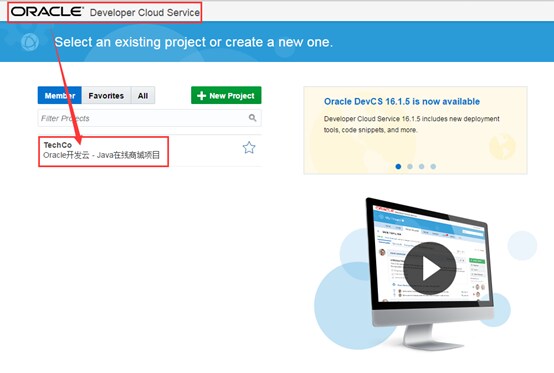Select the first carousel dot
Image resolution: width=554 pixels, height=373 pixels.
tap(398, 166)
